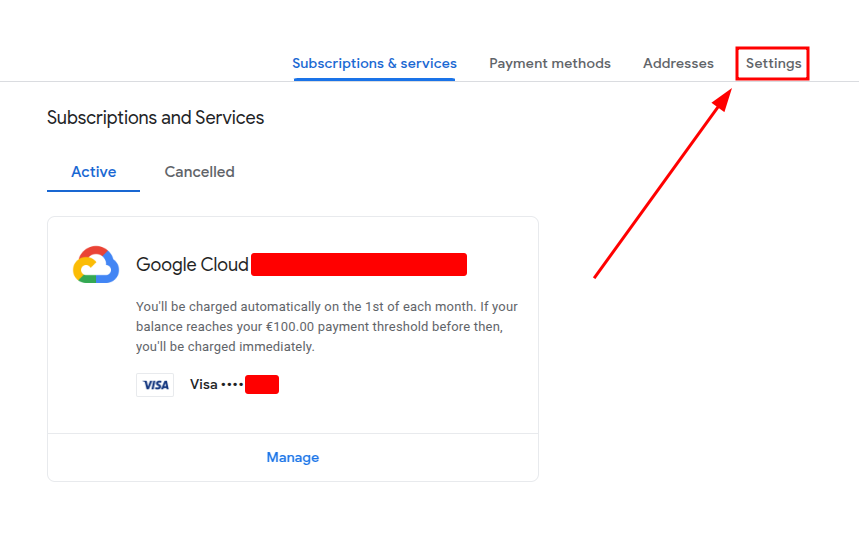Image resolution: width=859 pixels, height=541 pixels.
Task: Click the redacted Visa card digits box
Action: (262, 385)
